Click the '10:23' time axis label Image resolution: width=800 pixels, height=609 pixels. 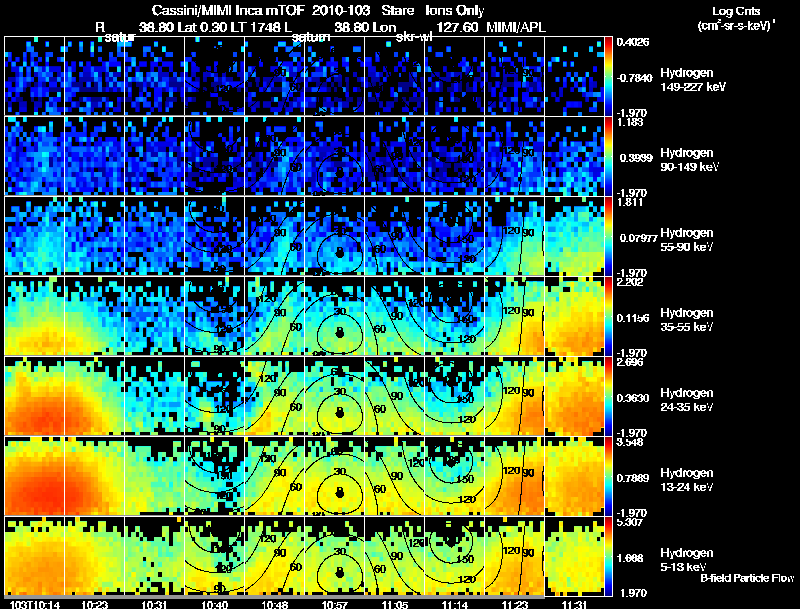click(x=94, y=604)
